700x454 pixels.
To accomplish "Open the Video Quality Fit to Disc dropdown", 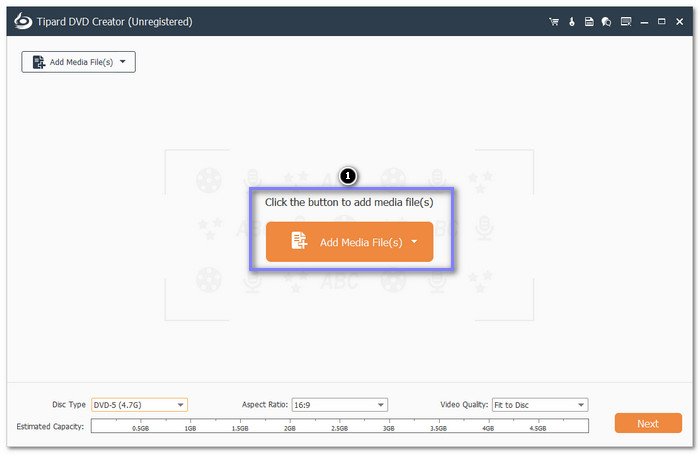I will 540,405.
